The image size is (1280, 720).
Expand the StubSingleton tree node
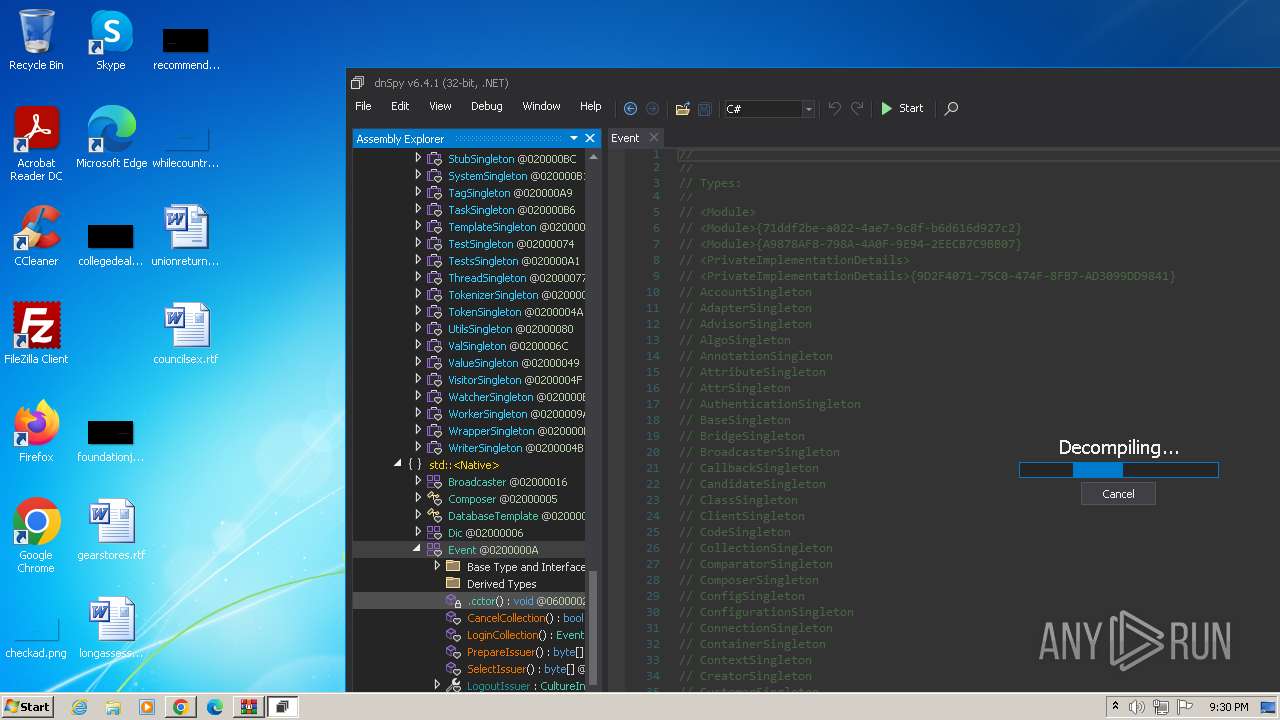(x=418, y=158)
